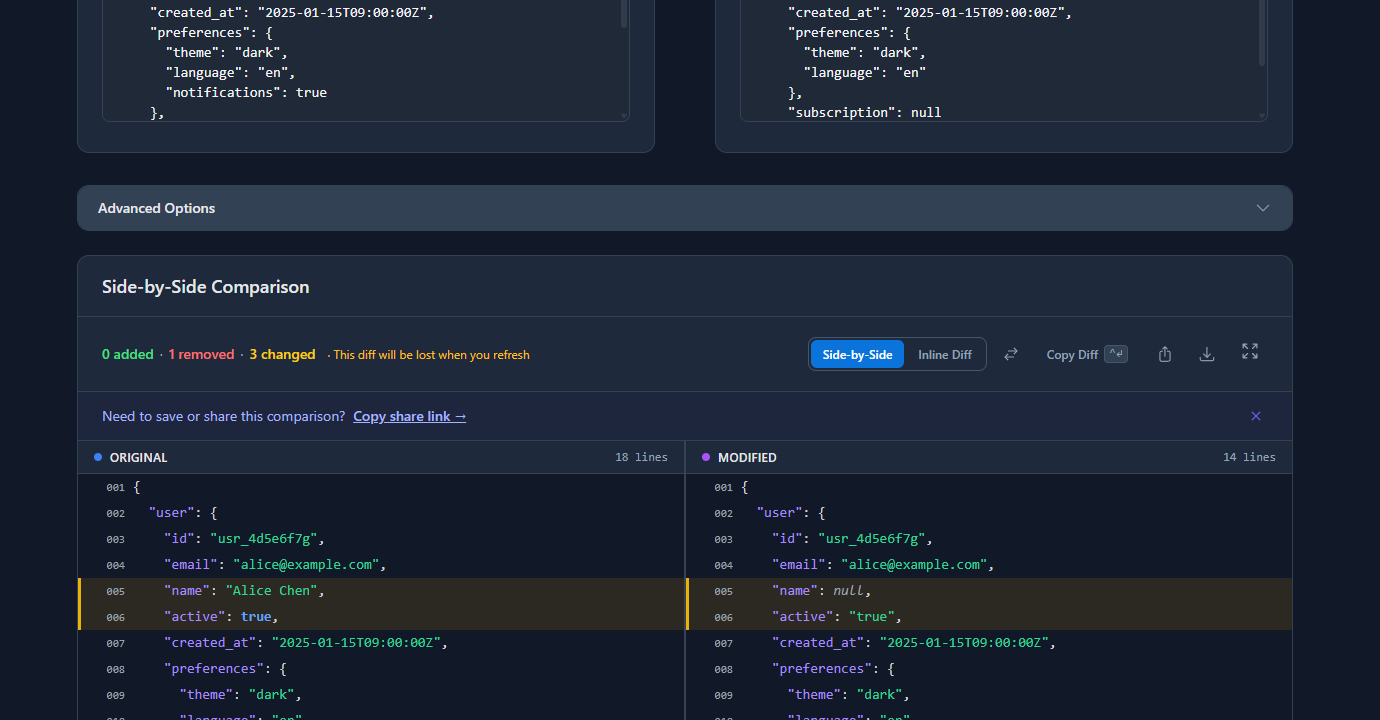Click the blue dot beside ORIGINAL
The height and width of the screenshot is (720, 1380).
tap(97, 456)
